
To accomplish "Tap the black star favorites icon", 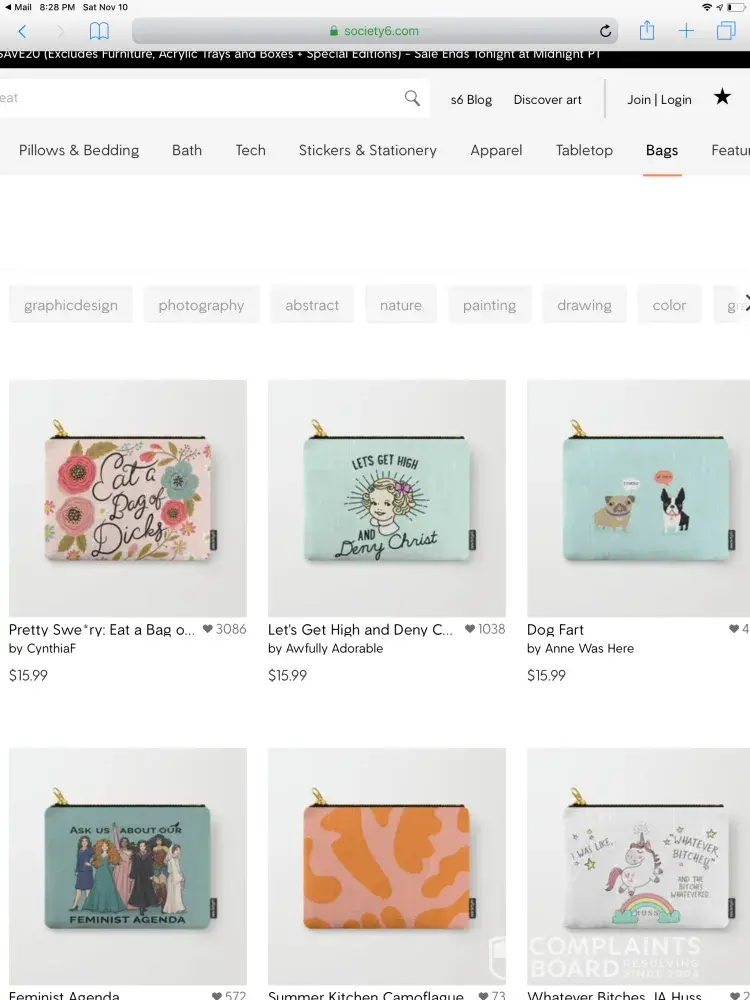I will 722,97.
